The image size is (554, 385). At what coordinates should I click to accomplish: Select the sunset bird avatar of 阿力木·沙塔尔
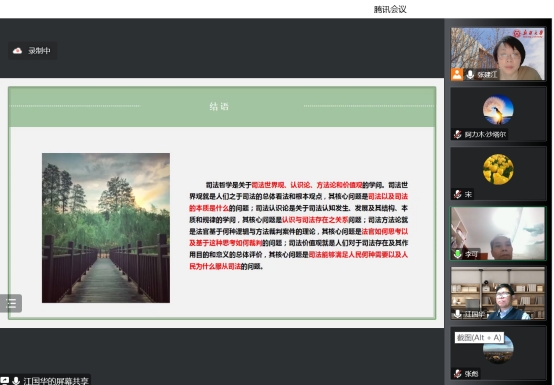tap(498, 109)
